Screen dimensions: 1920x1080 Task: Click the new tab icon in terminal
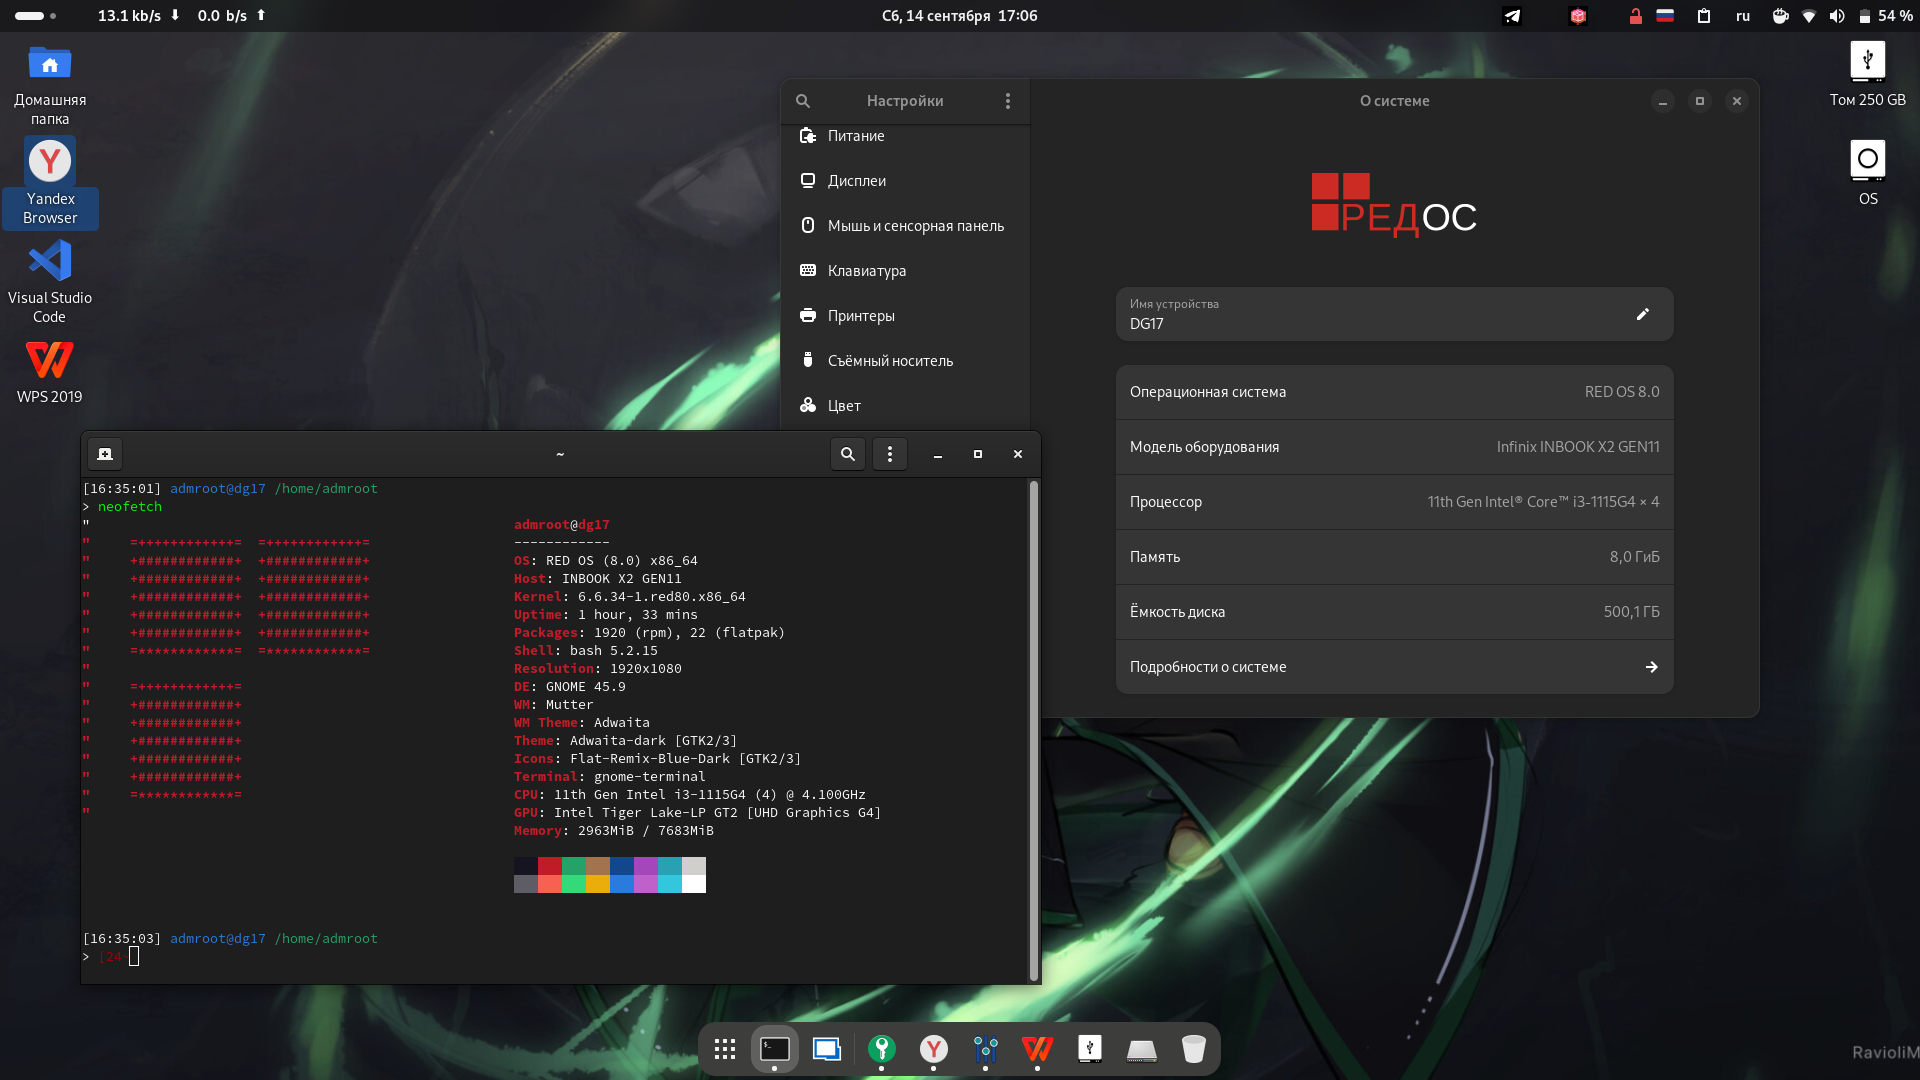pyautogui.click(x=105, y=454)
